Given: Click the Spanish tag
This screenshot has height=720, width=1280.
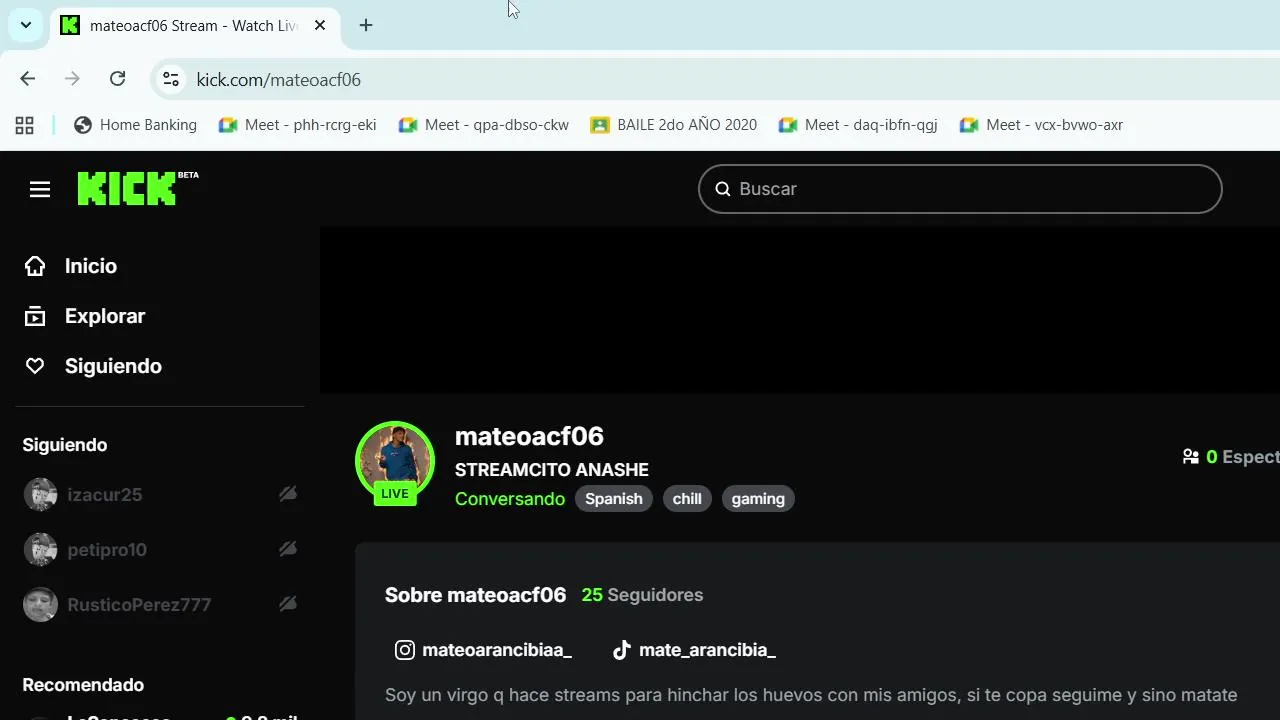Looking at the screenshot, I should click(x=614, y=499).
